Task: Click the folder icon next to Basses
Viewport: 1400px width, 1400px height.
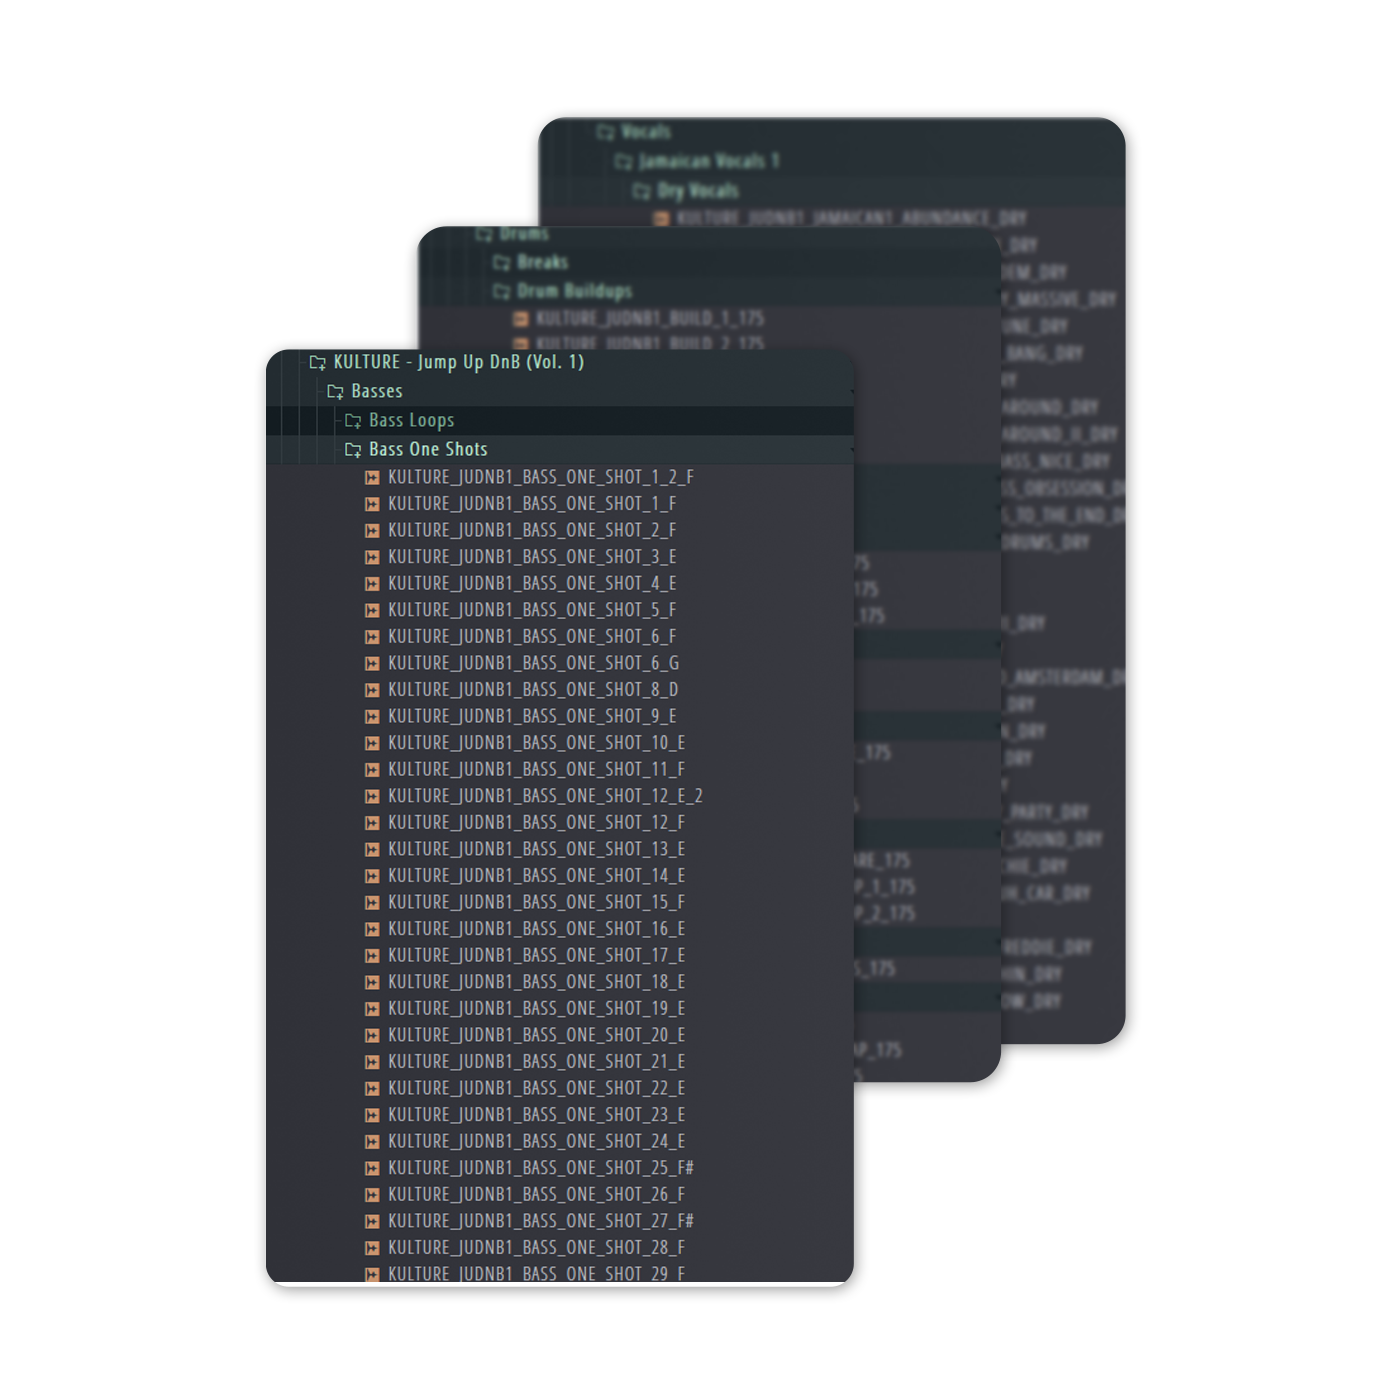Action: [x=336, y=392]
